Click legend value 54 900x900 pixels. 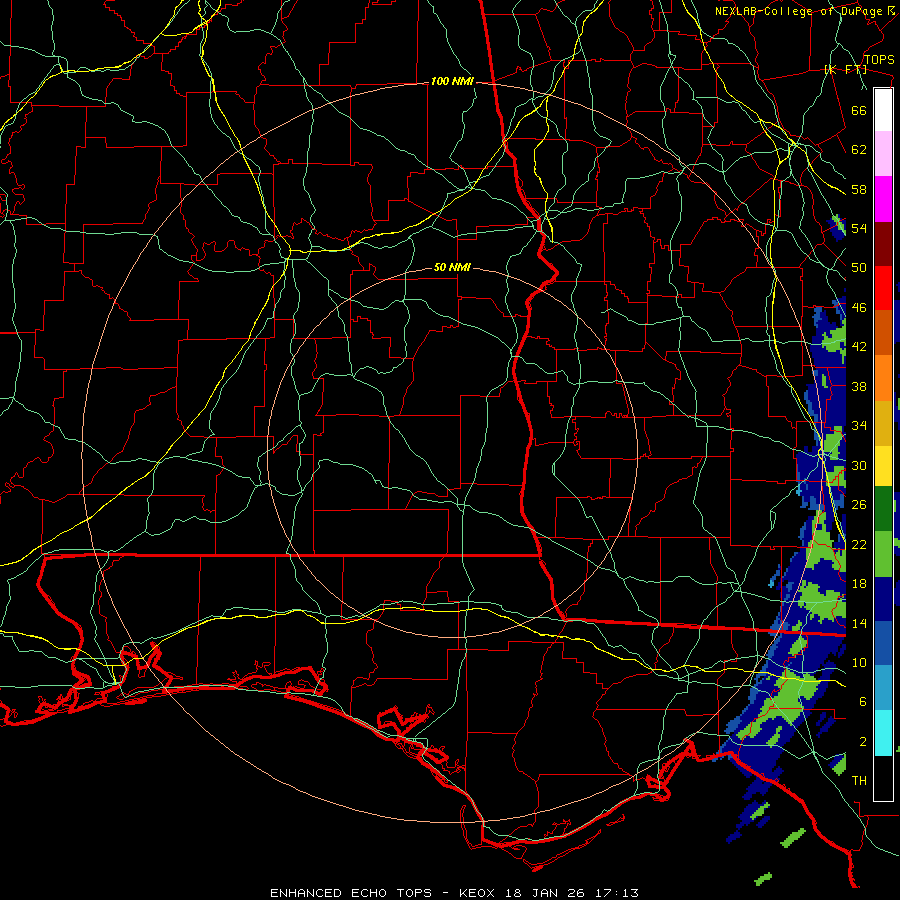pyautogui.click(x=859, y=228)
